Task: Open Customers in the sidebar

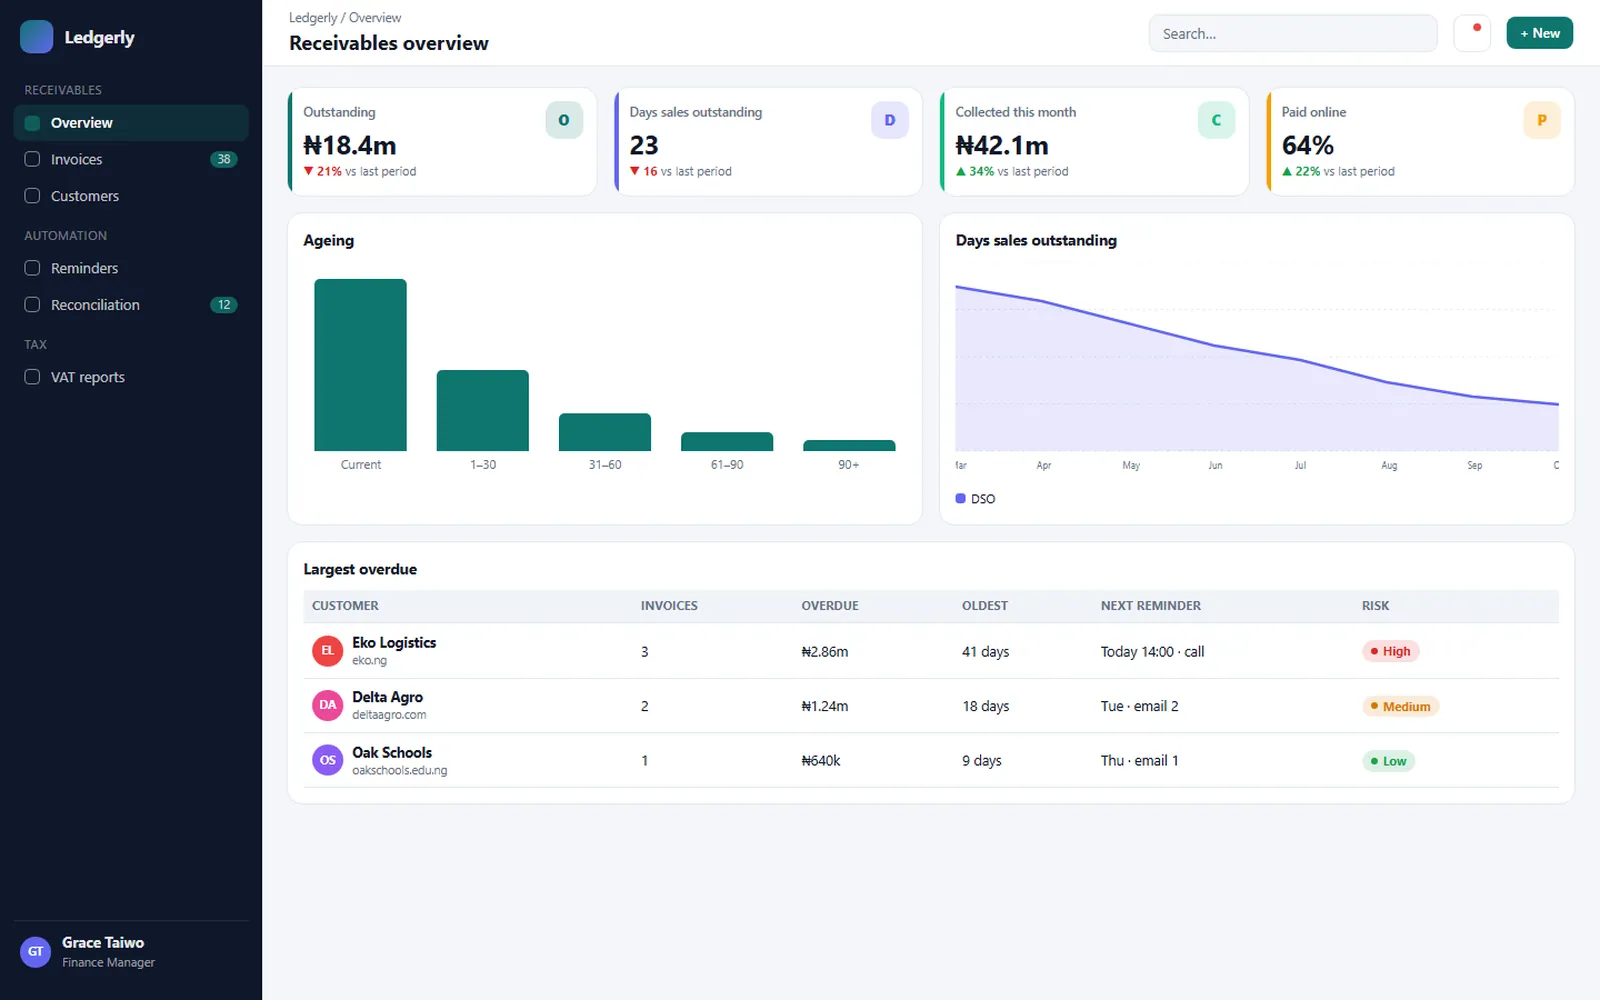Action: point(131,196)
